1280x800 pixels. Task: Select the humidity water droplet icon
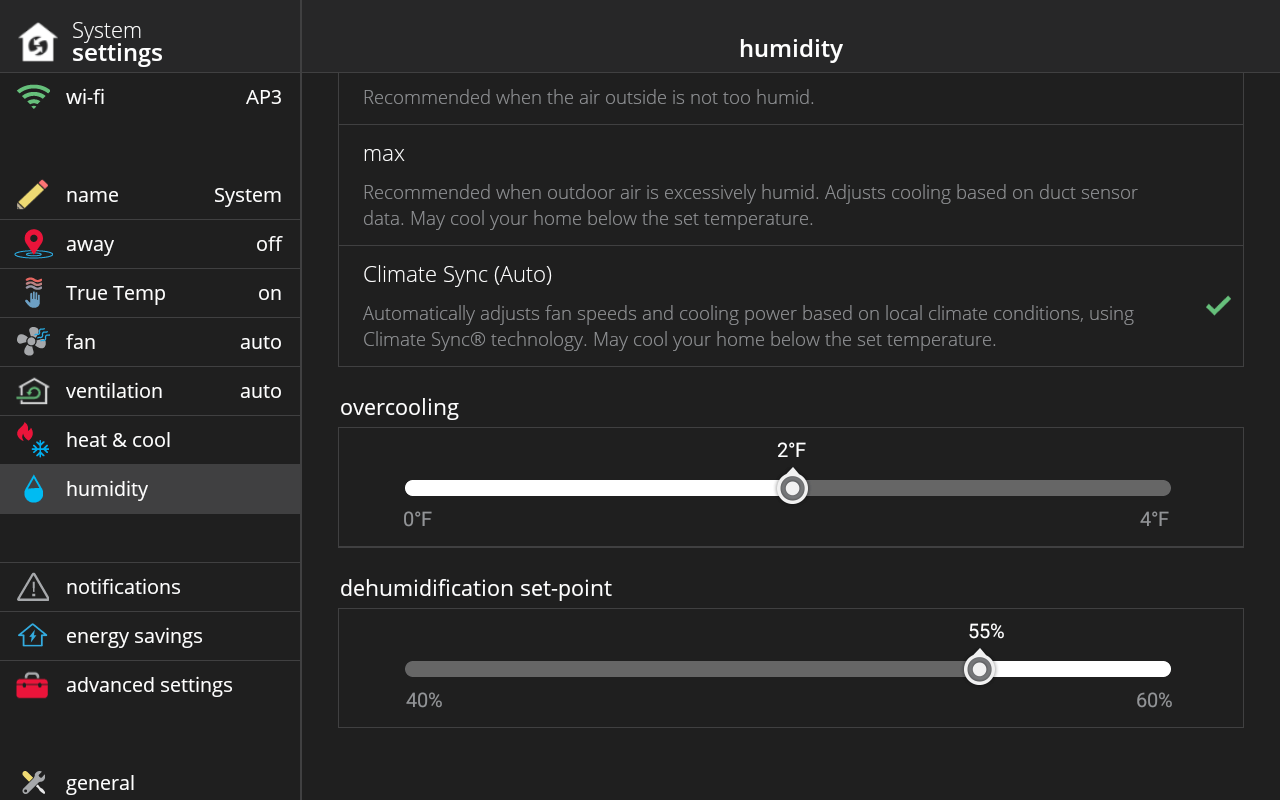[x=33, y=488]
